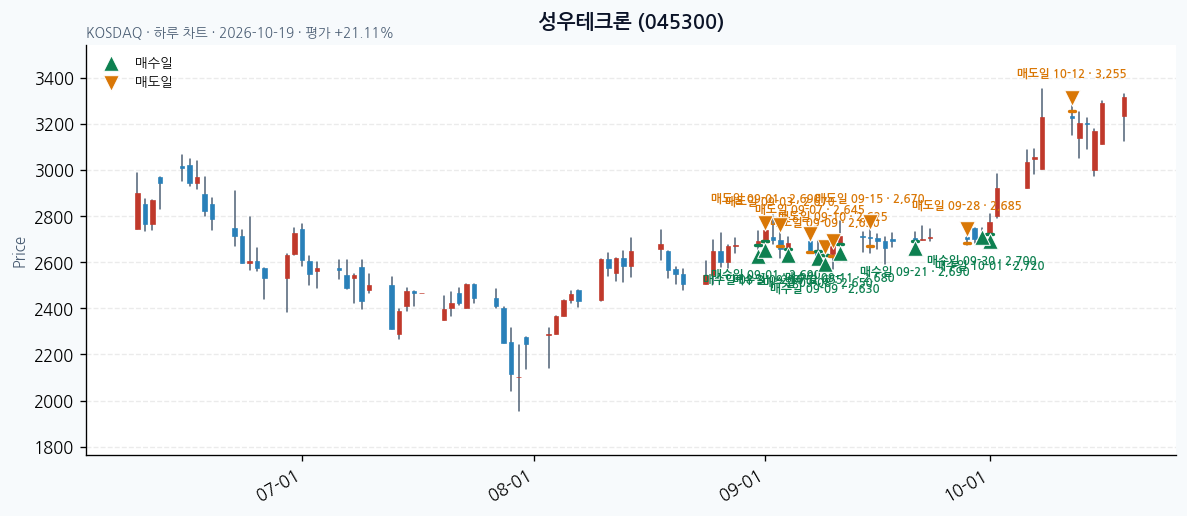Click the 2200 price tick label

(55, 356)
